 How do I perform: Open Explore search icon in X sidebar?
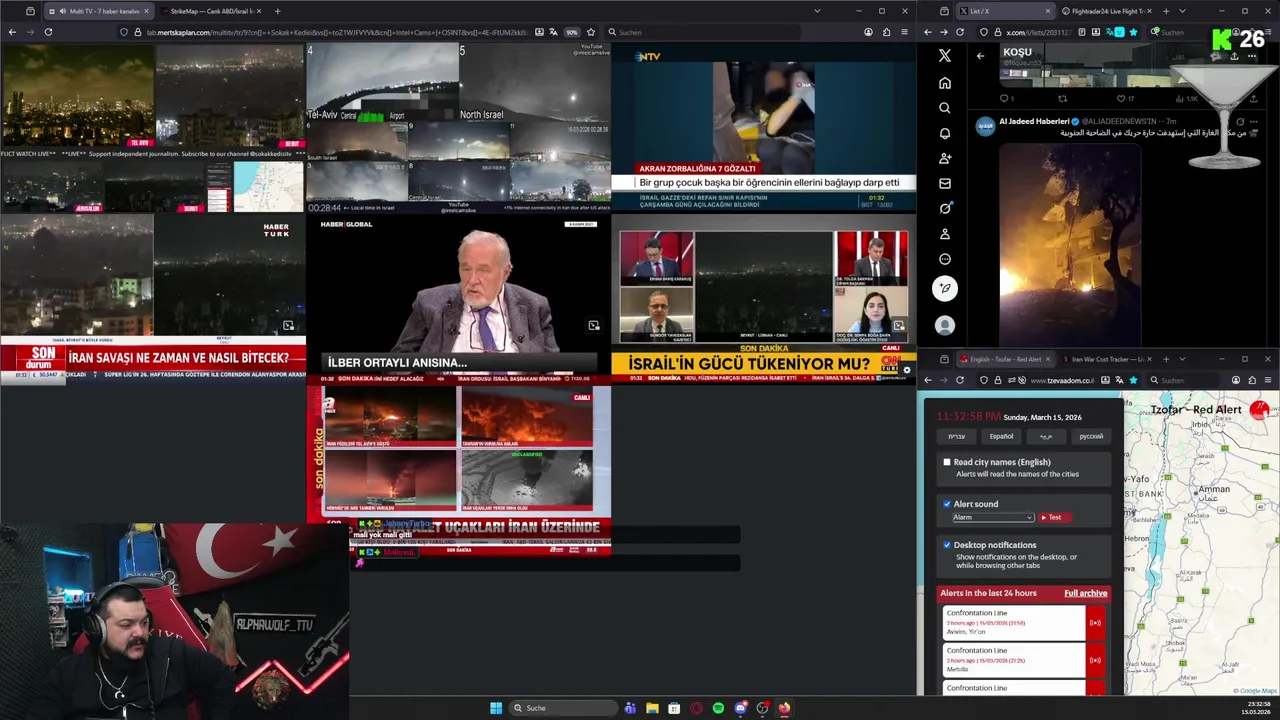click(x=945, y=108)
